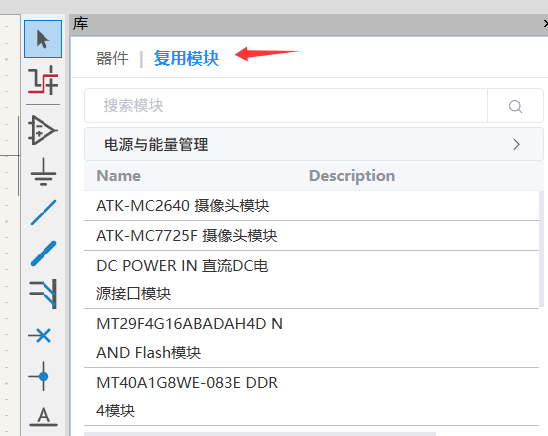Activate the highlight net tool icon
The width and height of the screenshot is (548, 436).
click(43, 80)
